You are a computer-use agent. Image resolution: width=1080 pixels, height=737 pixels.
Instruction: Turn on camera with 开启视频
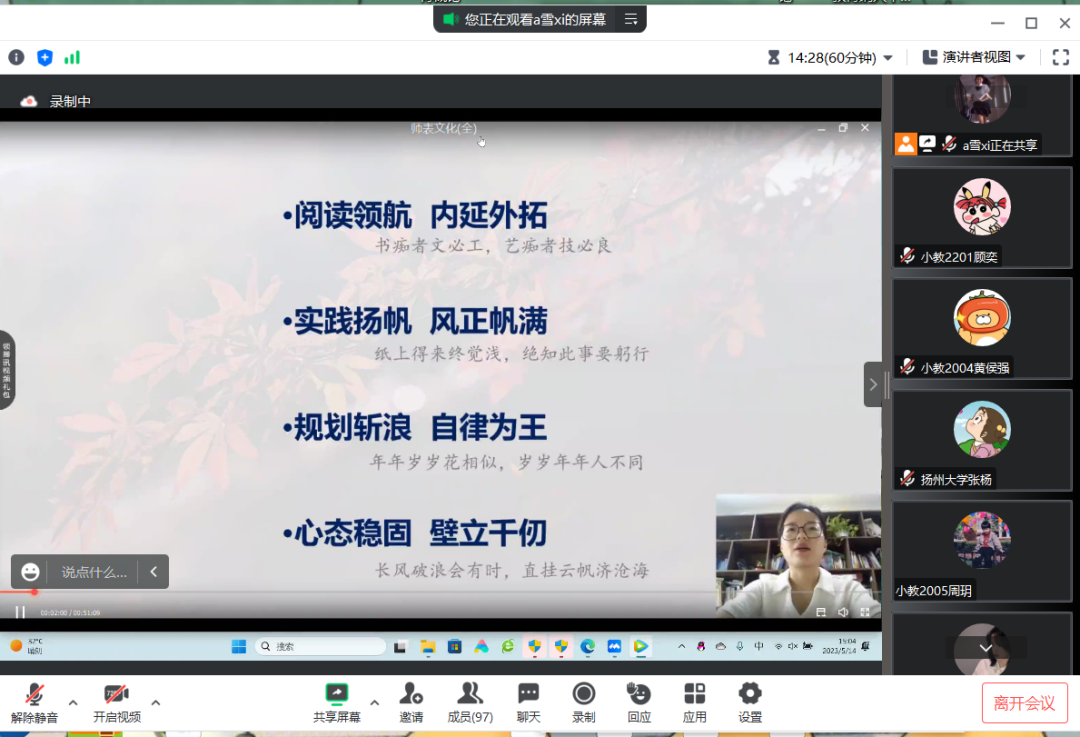[x=117, y=702]
